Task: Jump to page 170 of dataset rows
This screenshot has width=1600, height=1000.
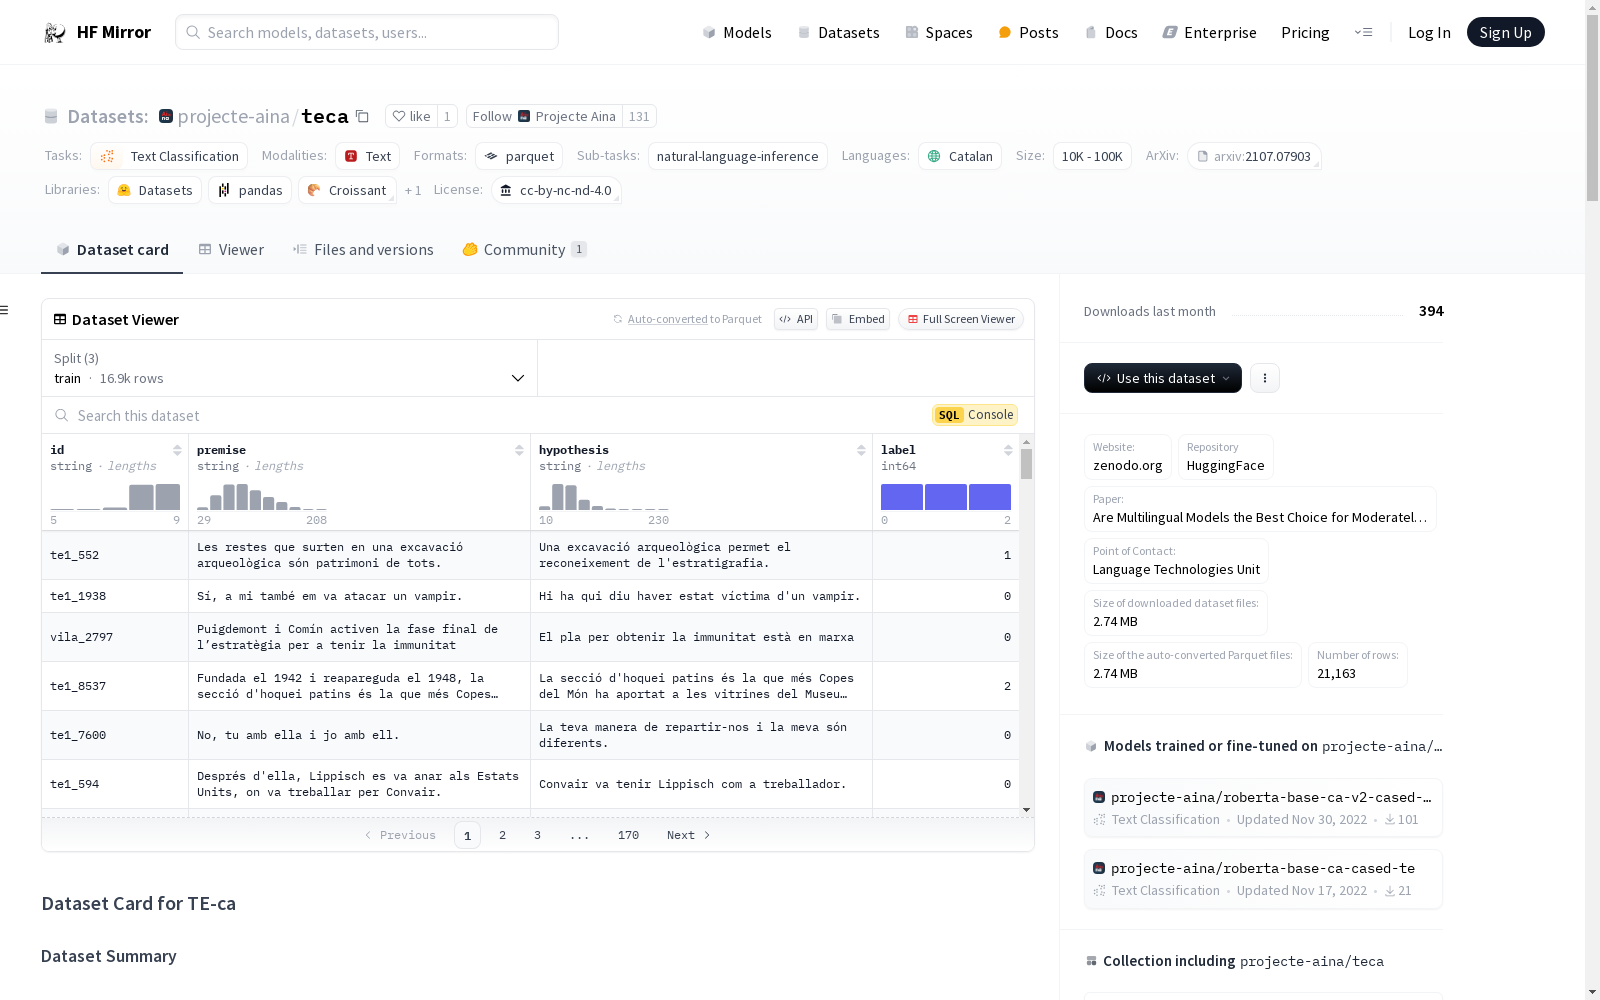Action: click(x=628, y=835)
